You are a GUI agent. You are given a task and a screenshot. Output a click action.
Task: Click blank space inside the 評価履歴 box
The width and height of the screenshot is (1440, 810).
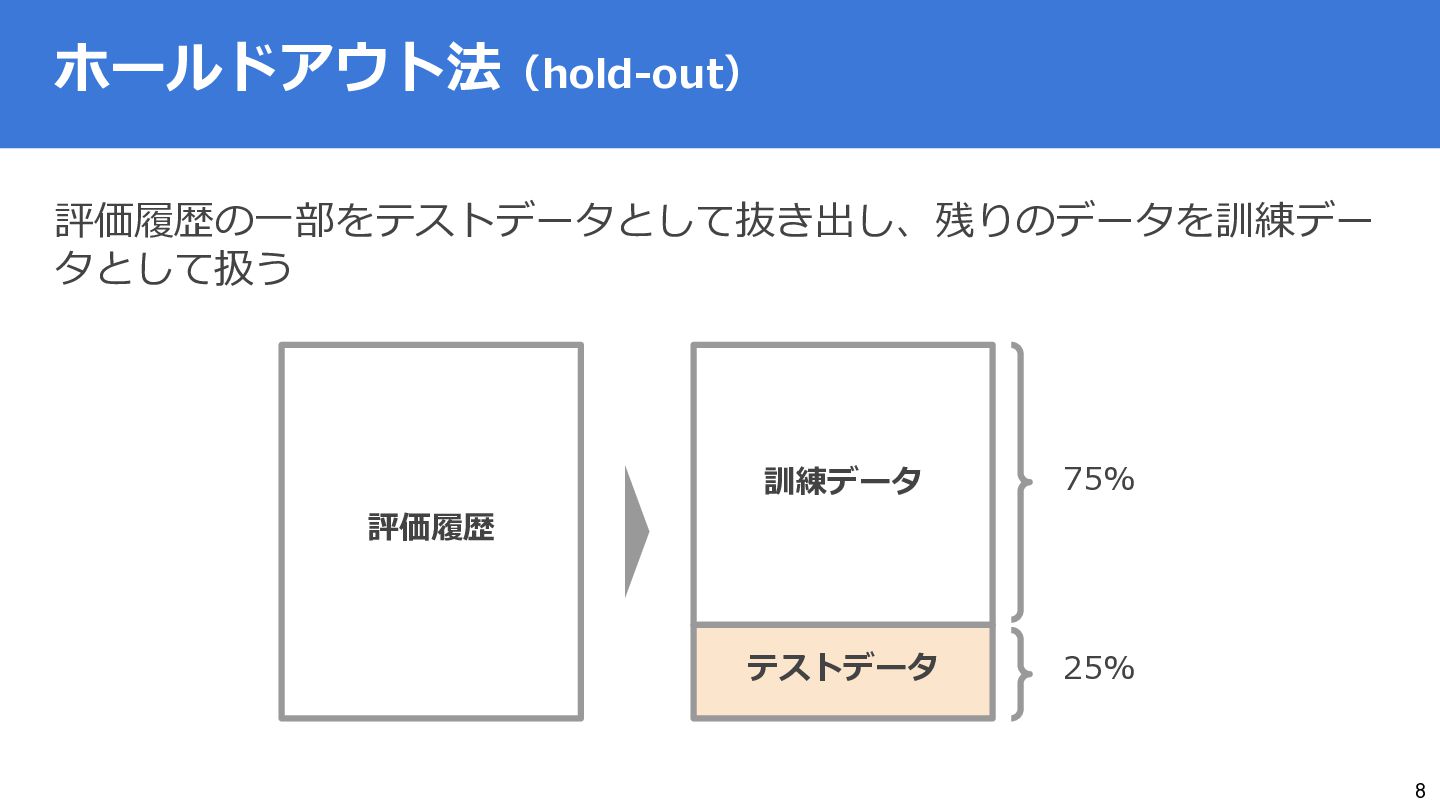click(x=431, y=420)
